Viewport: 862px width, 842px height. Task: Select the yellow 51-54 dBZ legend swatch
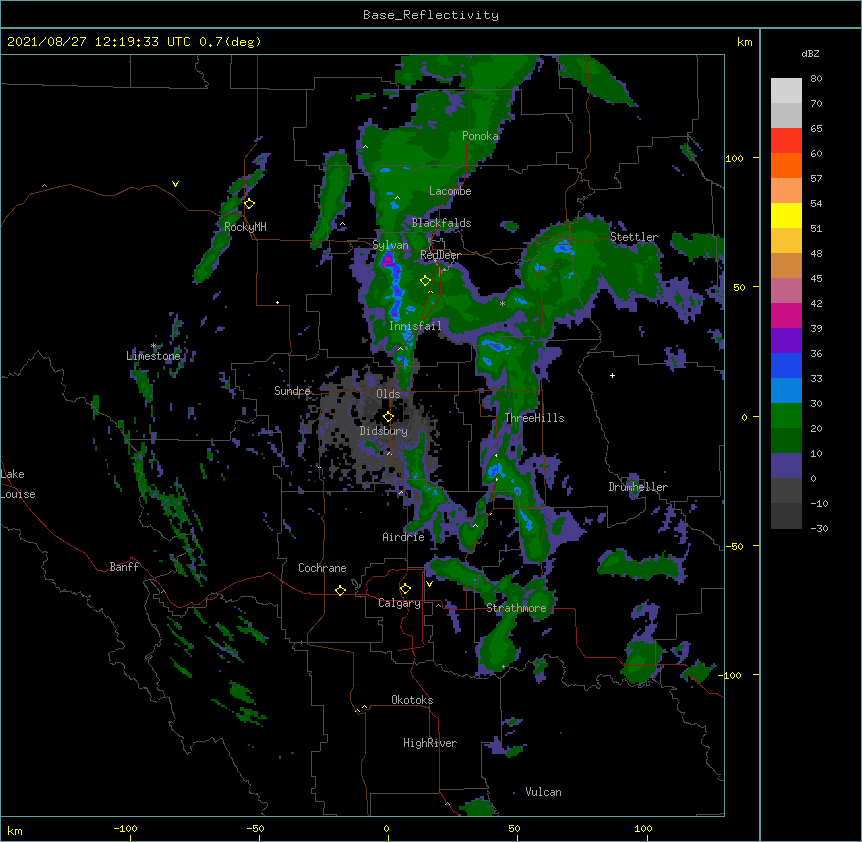[786, 215]
